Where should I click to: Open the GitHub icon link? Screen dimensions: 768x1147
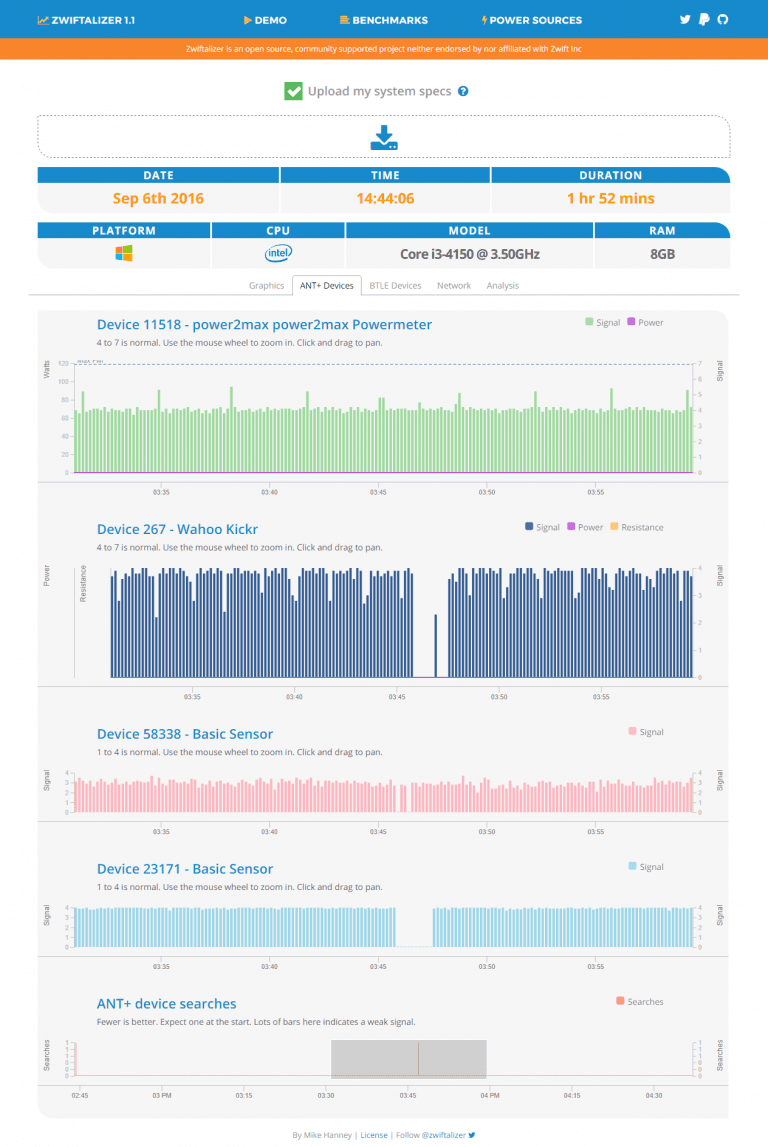[x=723, y=19]
